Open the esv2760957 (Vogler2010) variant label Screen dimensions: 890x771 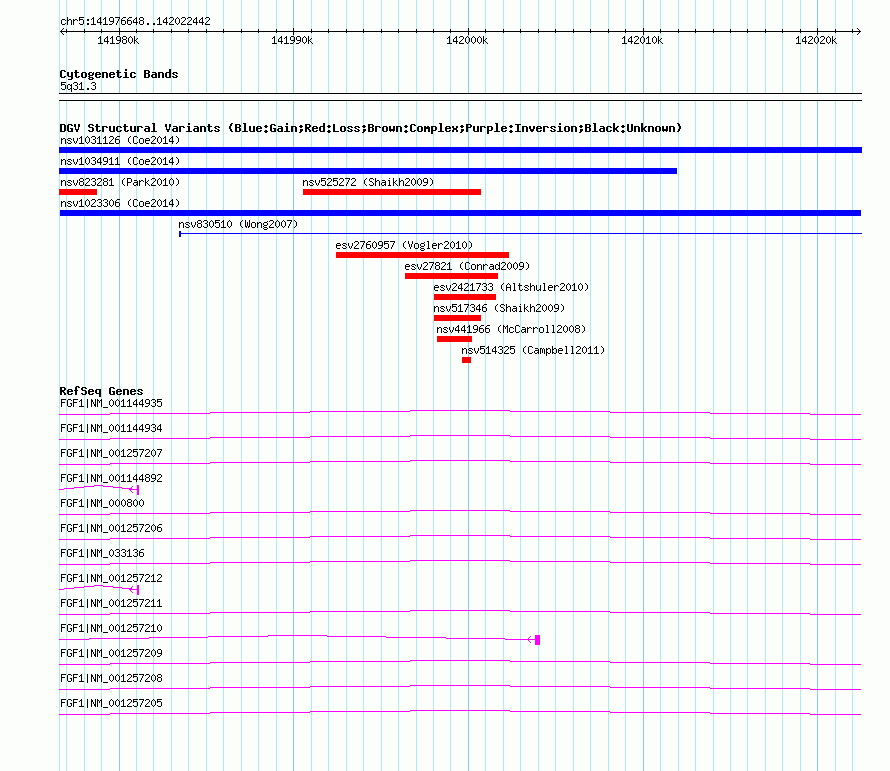click(404, 245)
